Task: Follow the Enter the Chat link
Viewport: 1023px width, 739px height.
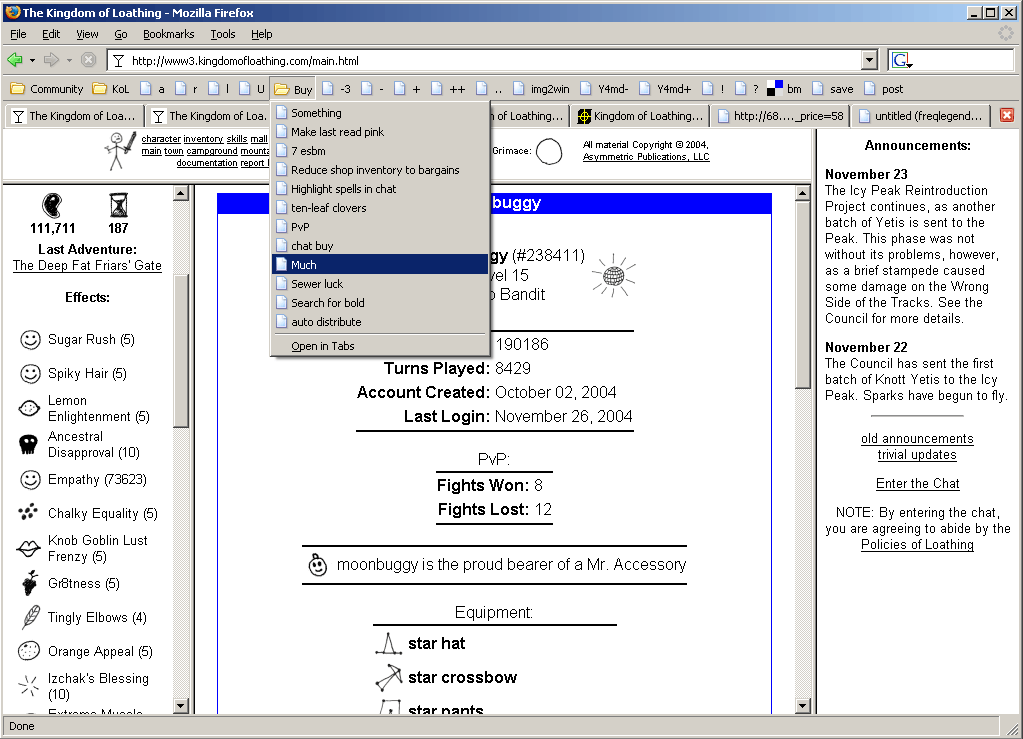Action: tap(917, 483)
